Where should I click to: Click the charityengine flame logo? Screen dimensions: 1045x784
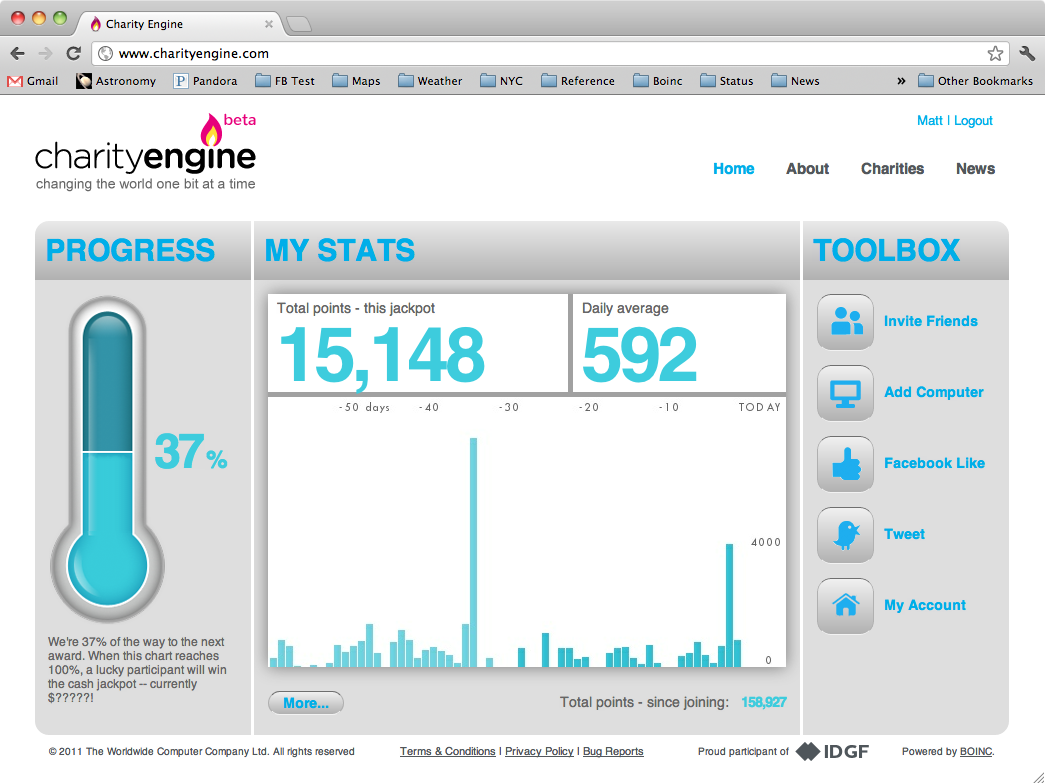click(x=145, y=152)
